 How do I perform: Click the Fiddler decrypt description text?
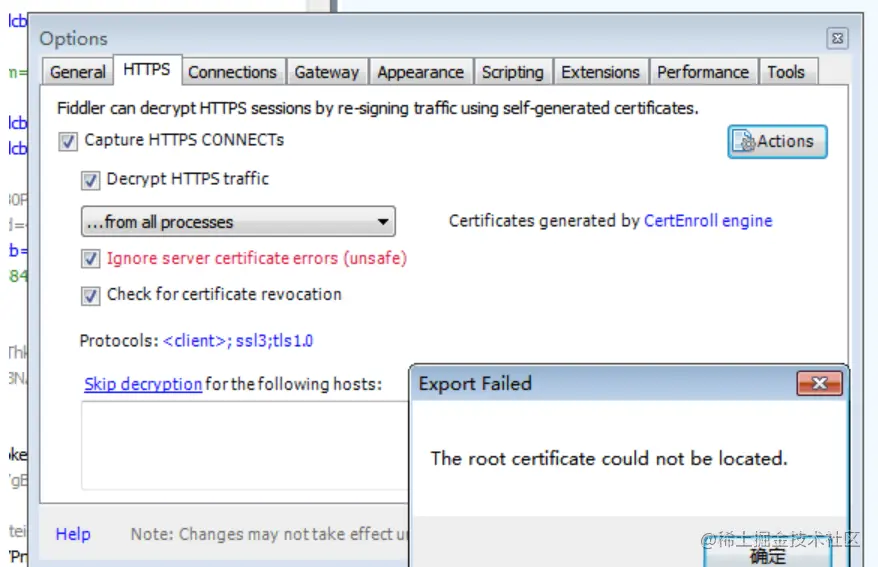coord(378,108)
